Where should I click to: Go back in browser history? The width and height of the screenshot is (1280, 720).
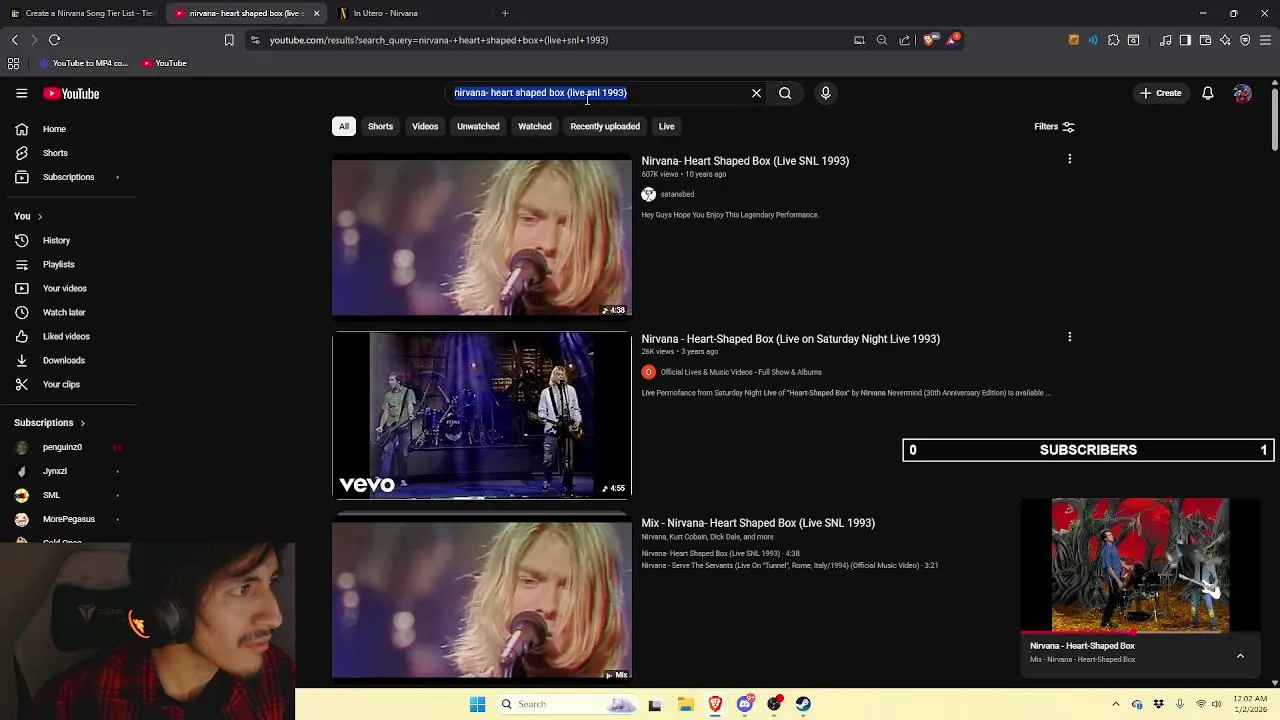(14, 40)
